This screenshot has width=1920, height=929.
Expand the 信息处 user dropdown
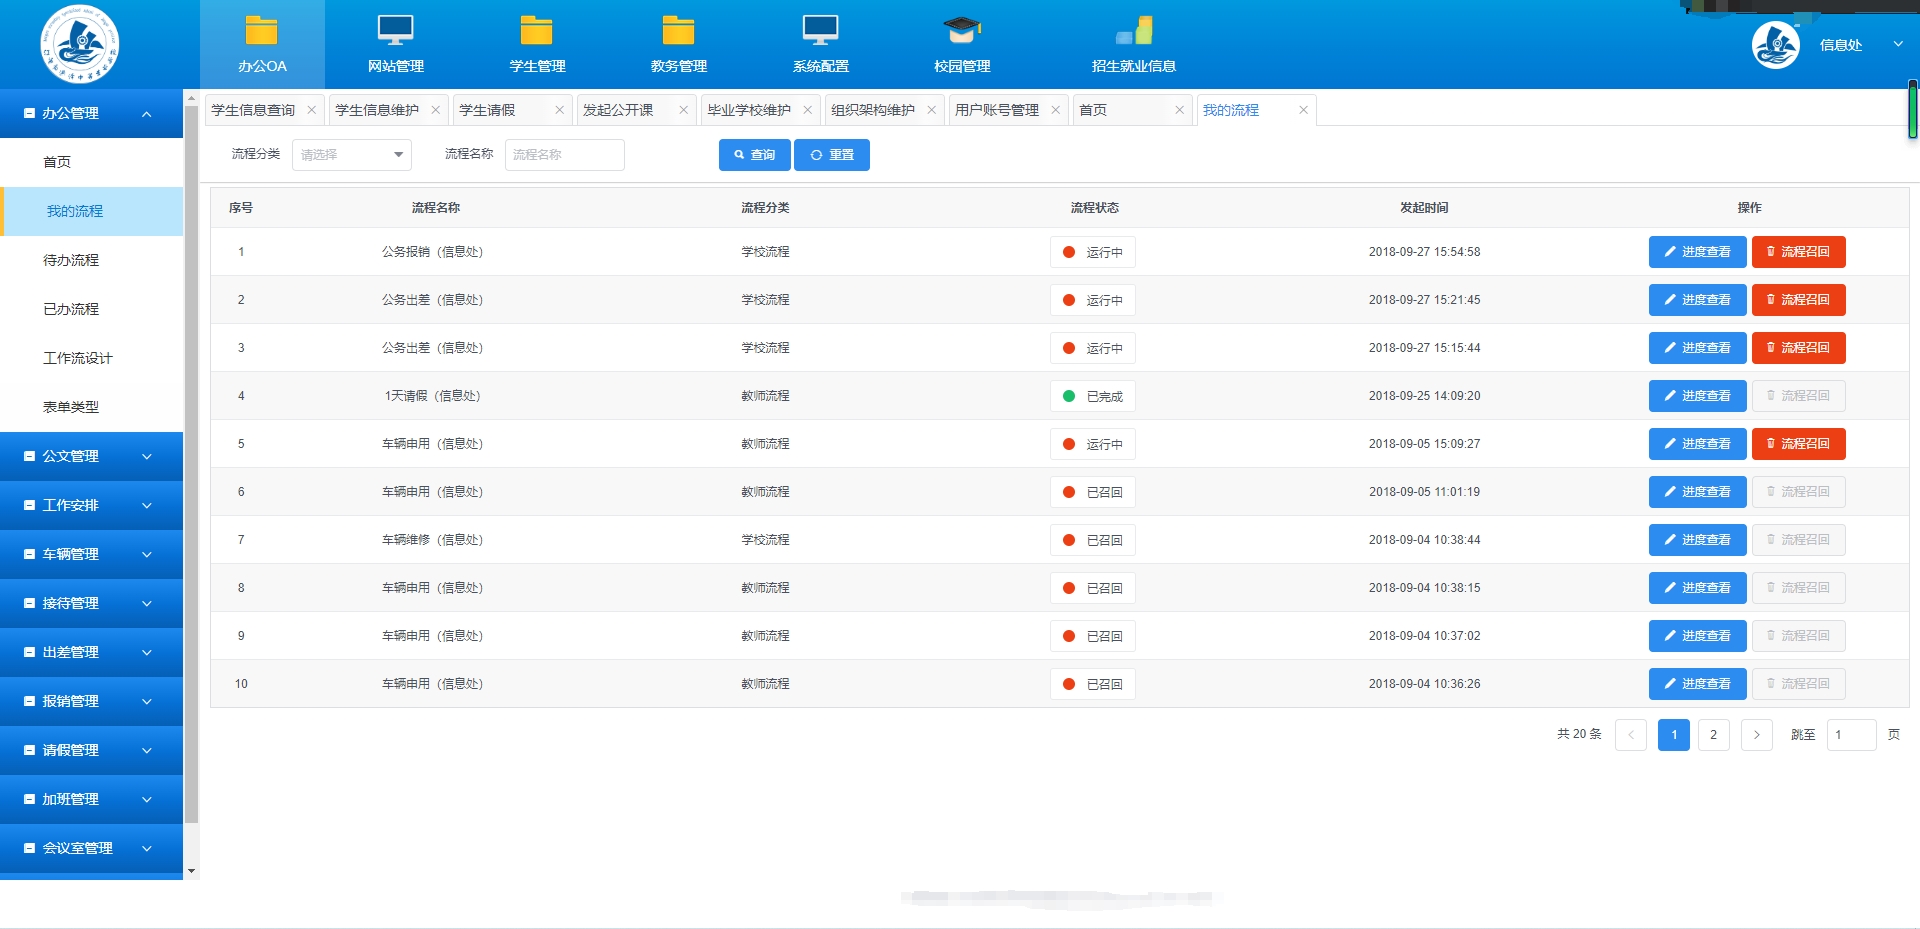[x=1898, y=44]
